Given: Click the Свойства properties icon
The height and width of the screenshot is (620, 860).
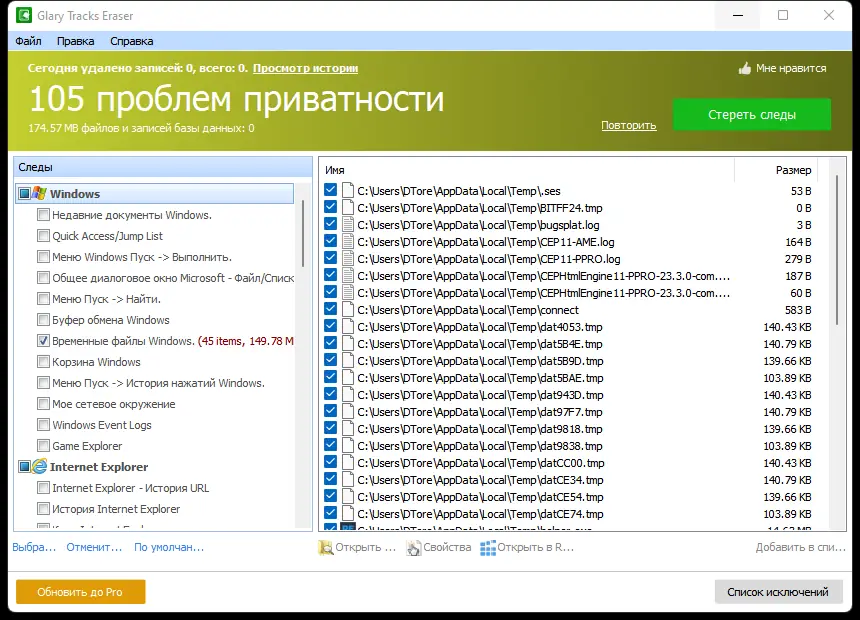Looking at the screenshot, I should click(x=414, y=548).
